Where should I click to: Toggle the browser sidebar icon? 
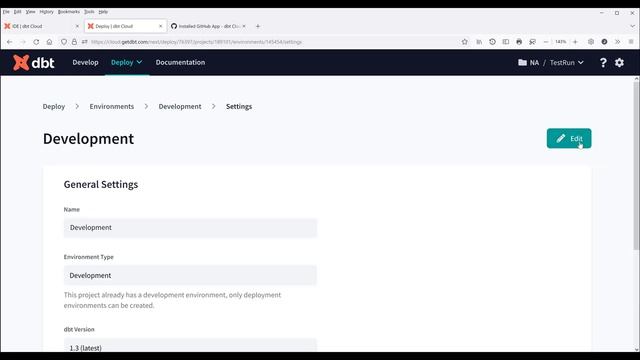point(506,42)
